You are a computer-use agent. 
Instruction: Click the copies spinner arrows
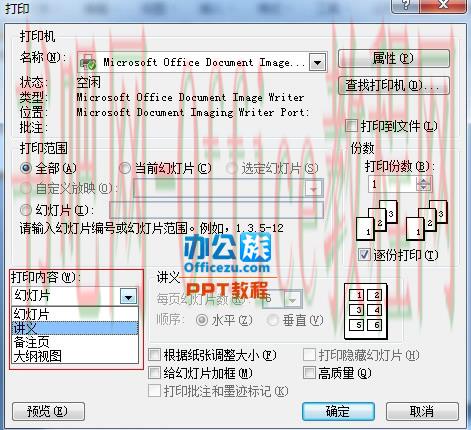click(424, 184)
